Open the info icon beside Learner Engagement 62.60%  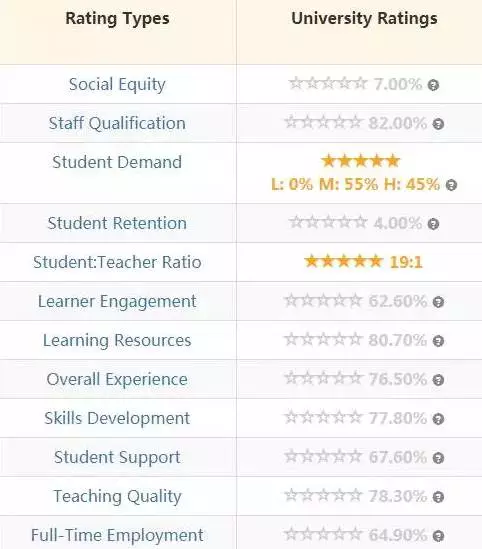tap(438, 302)
